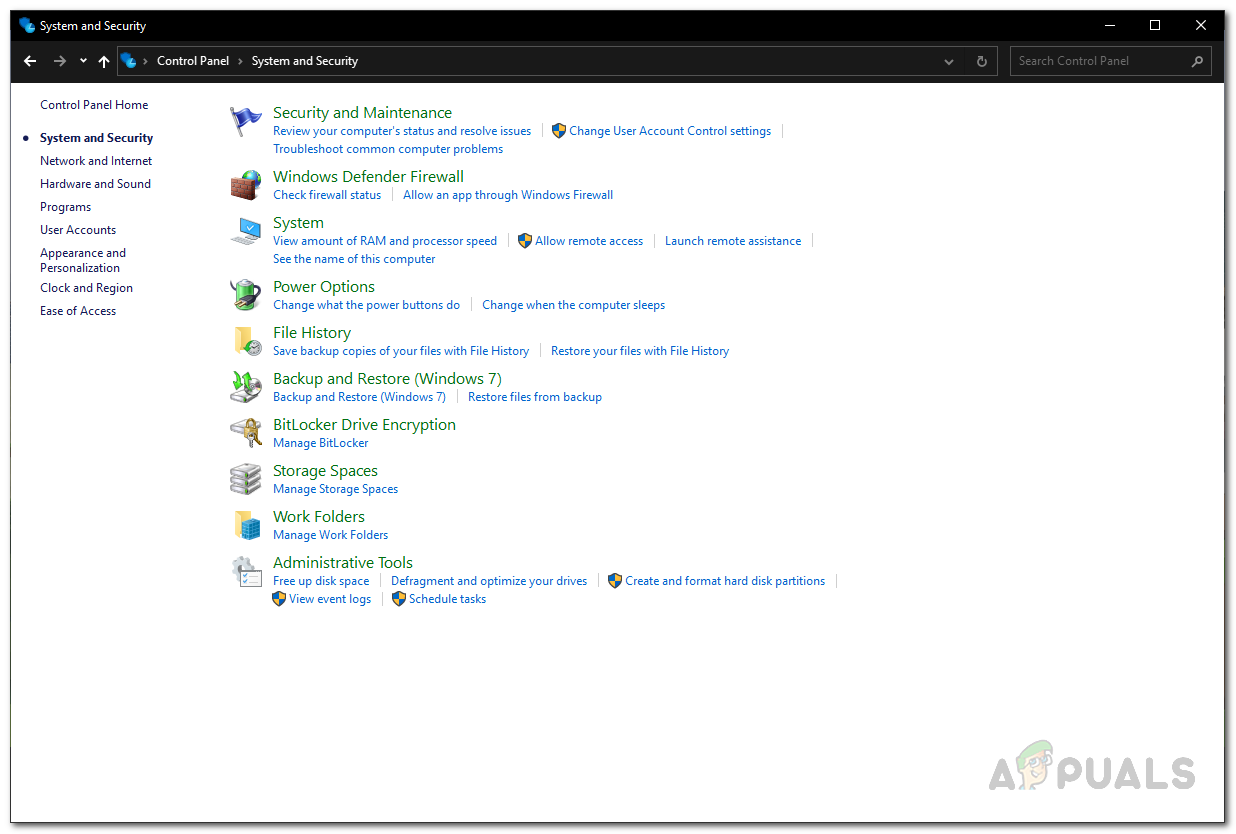Click Allow remote access

tap(589, 241)
